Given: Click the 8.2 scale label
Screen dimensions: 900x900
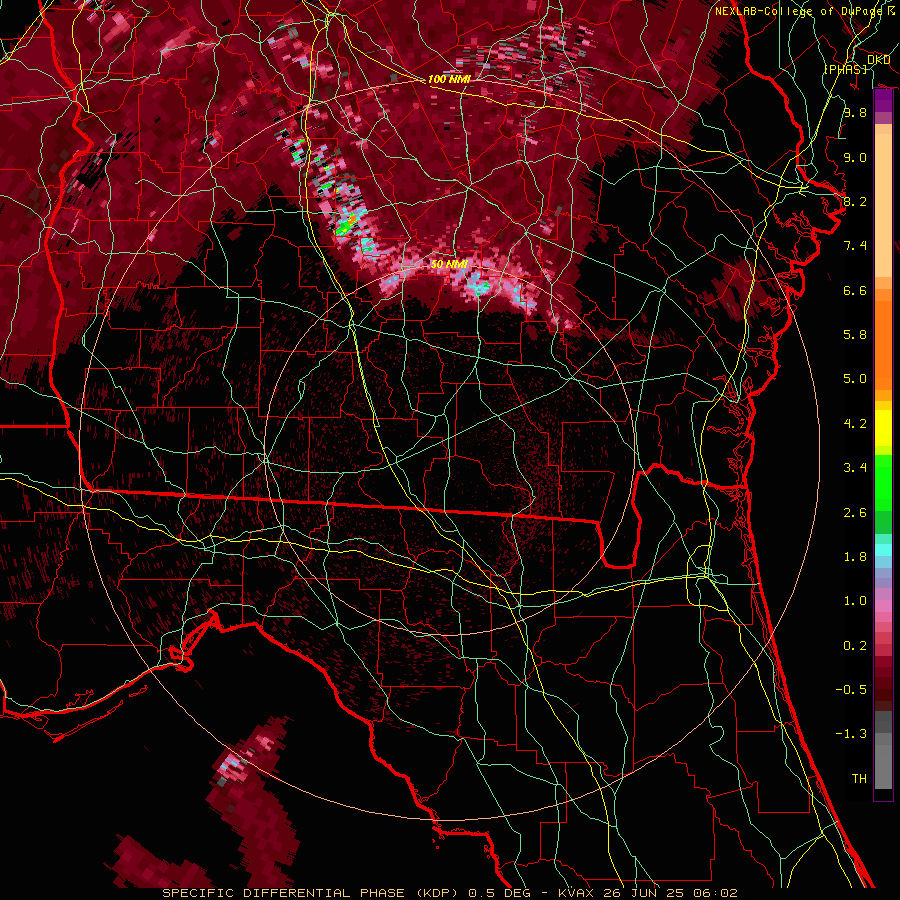Looking at the screenshot, I should [855, 201].
